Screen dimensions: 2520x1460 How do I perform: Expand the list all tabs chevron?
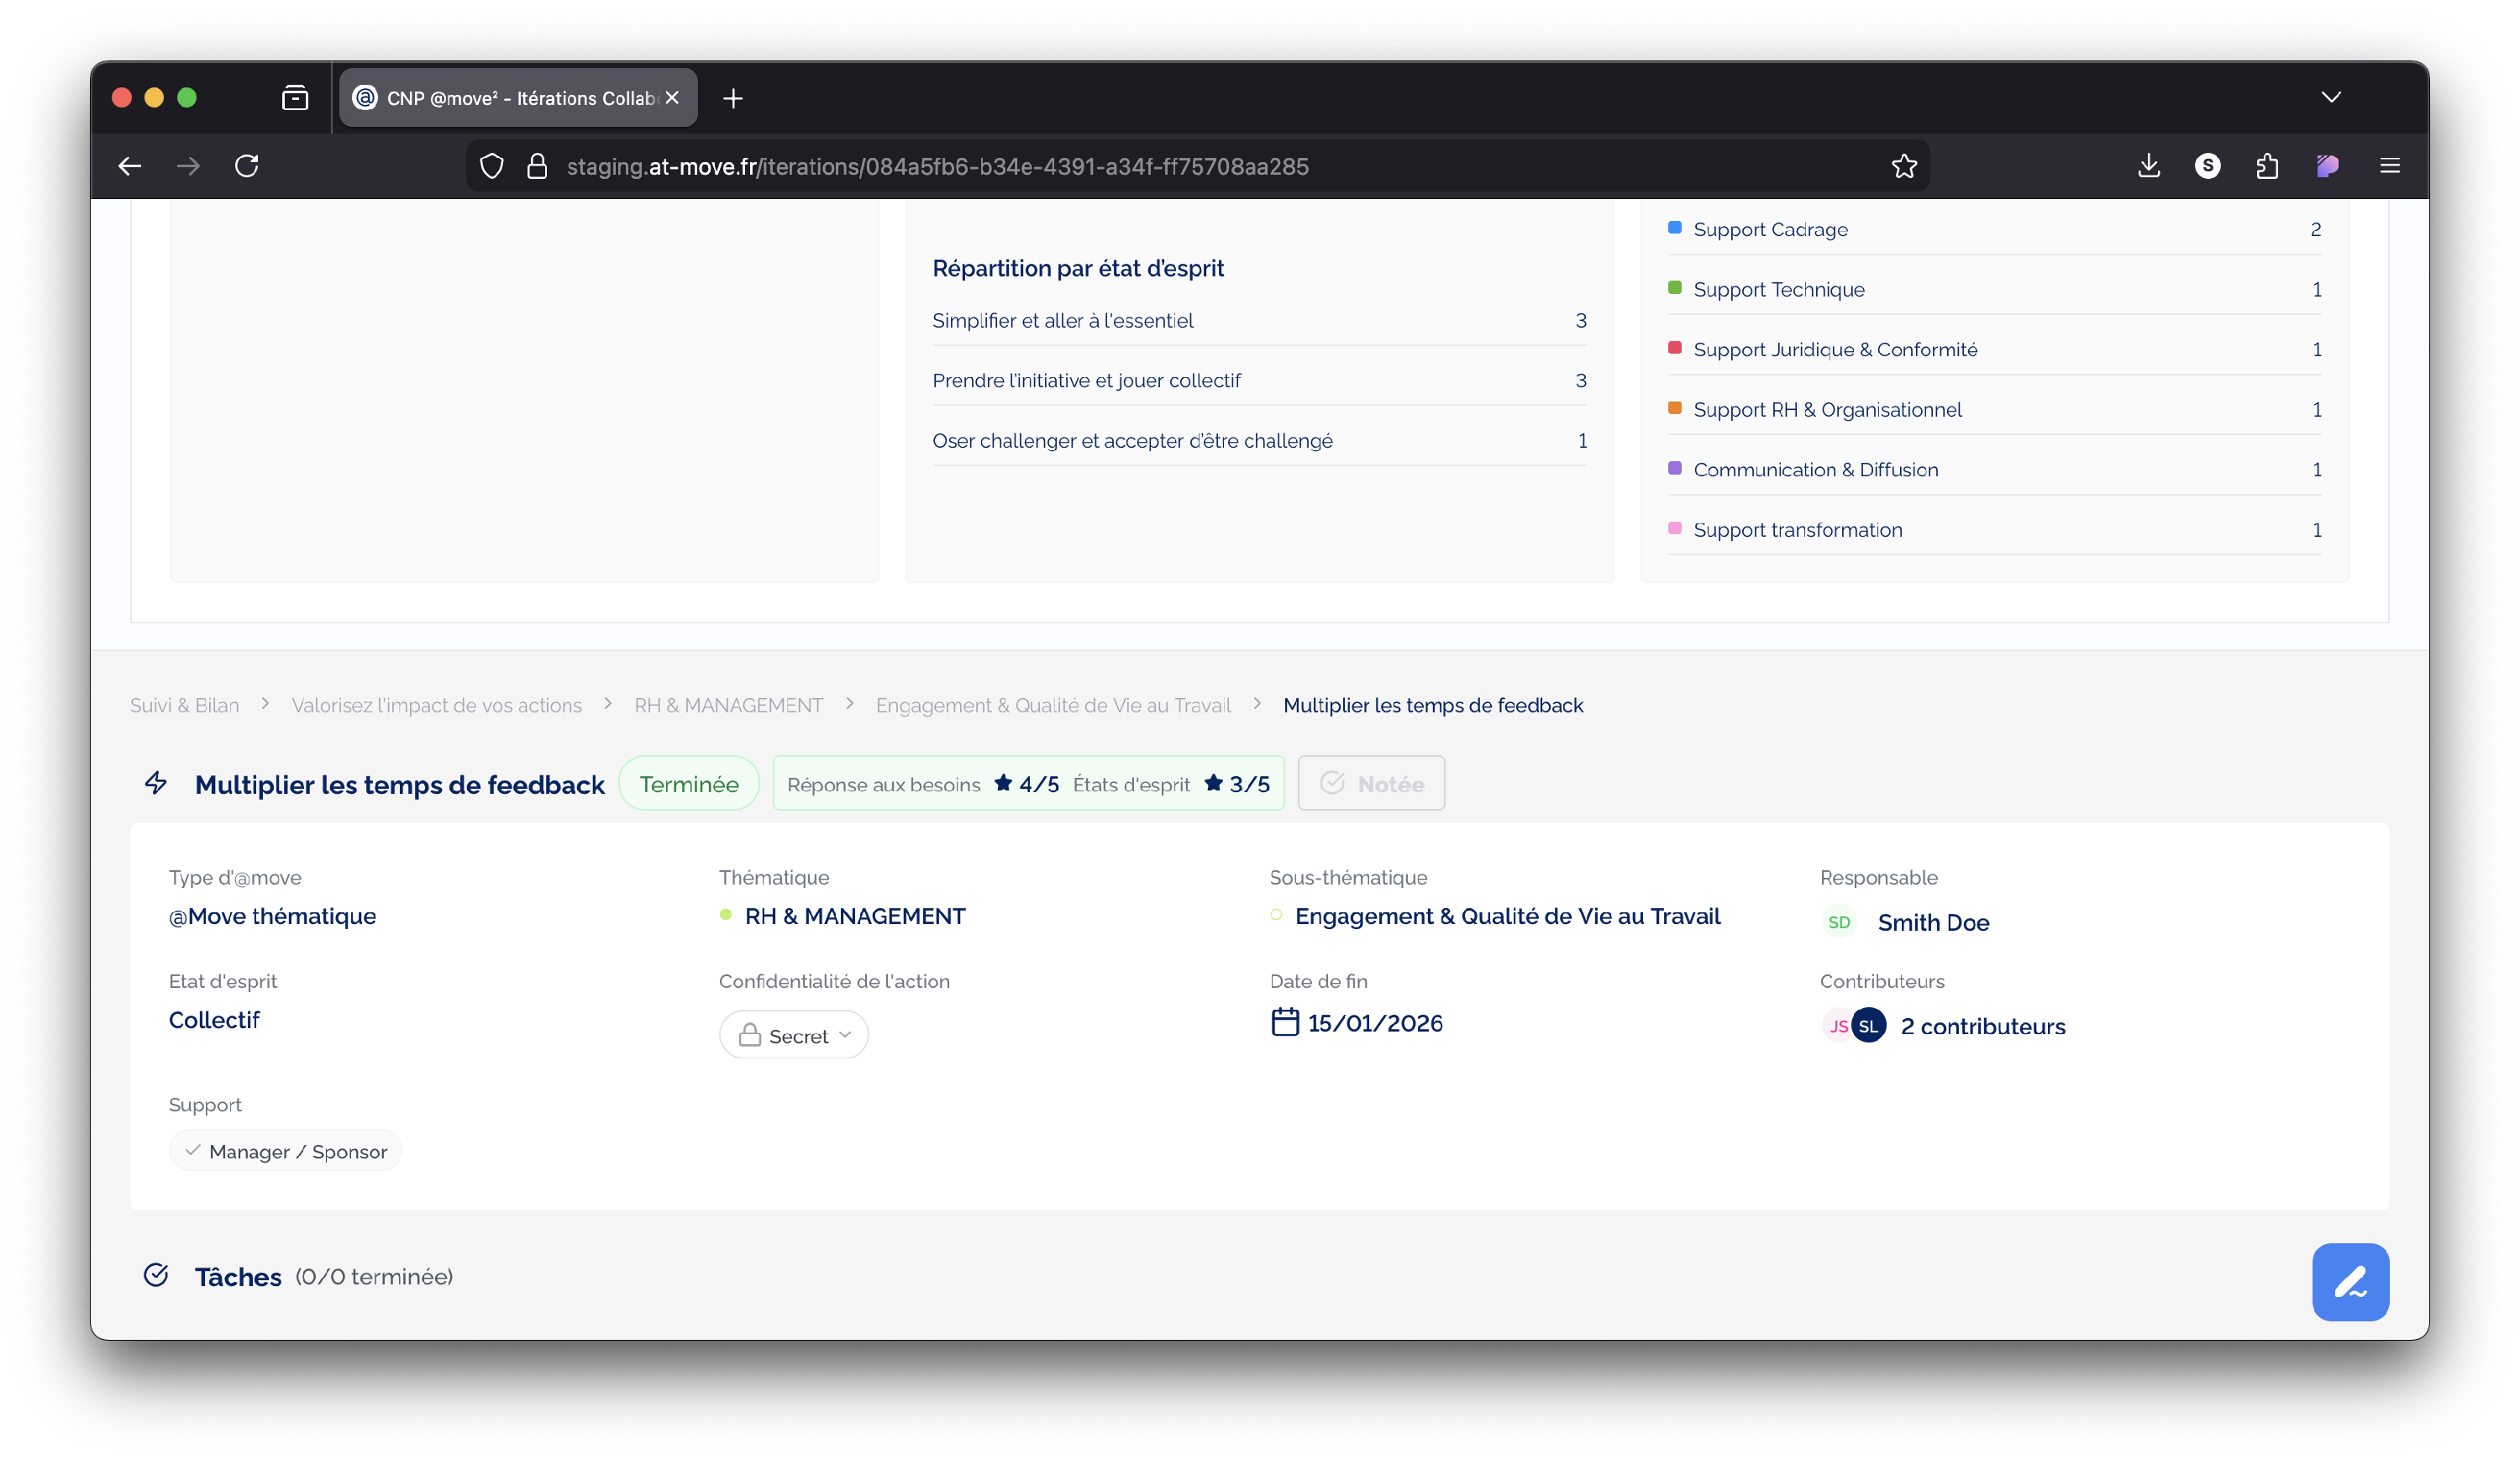click(x=2330, y=97)
